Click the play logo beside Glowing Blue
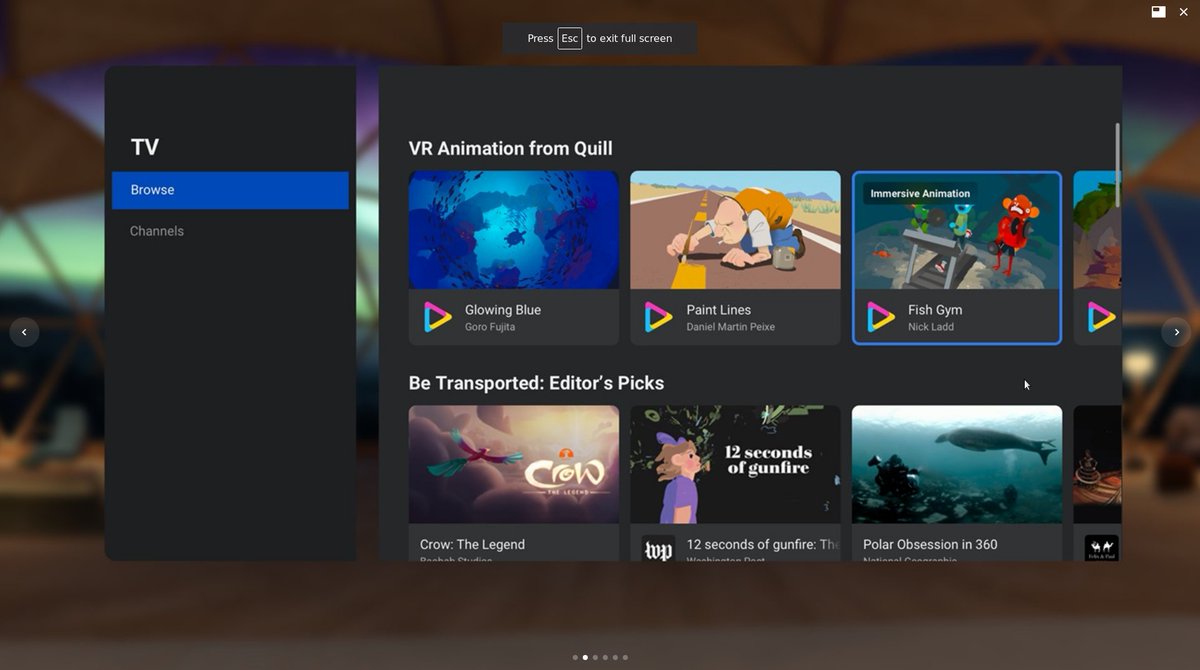This screenshot has height=670, width=1200. (x=437, y=317)
